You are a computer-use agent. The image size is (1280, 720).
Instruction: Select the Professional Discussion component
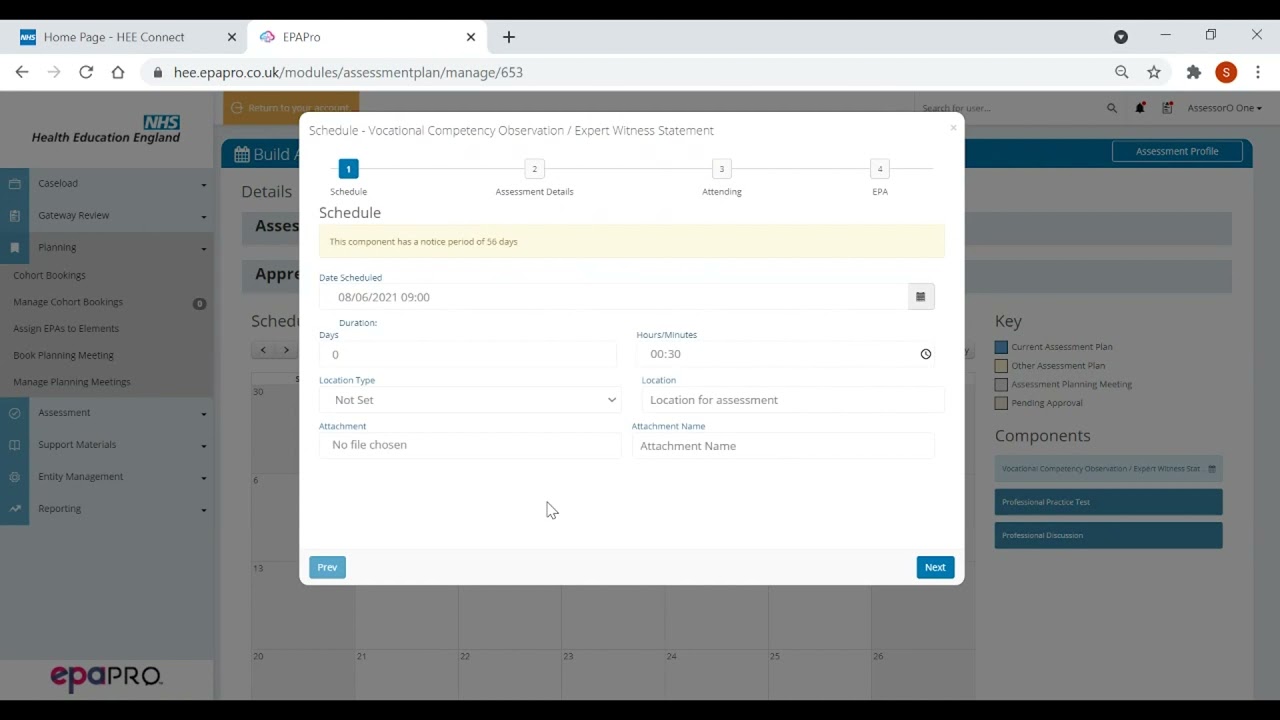pyautogui.click(x=1108, y=535)
